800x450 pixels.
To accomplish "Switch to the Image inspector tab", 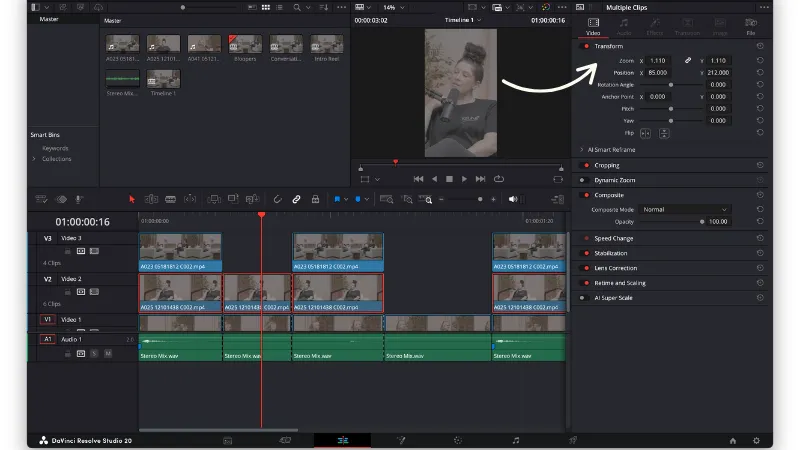I will pos(720,27).
